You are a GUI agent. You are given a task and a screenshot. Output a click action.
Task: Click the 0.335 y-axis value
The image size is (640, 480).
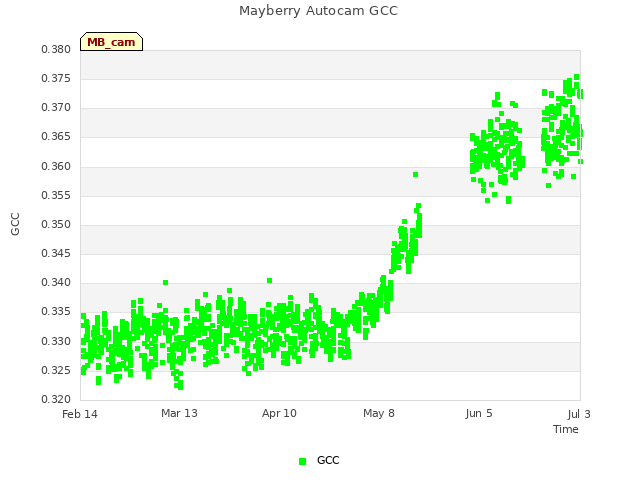coord(56,312)
